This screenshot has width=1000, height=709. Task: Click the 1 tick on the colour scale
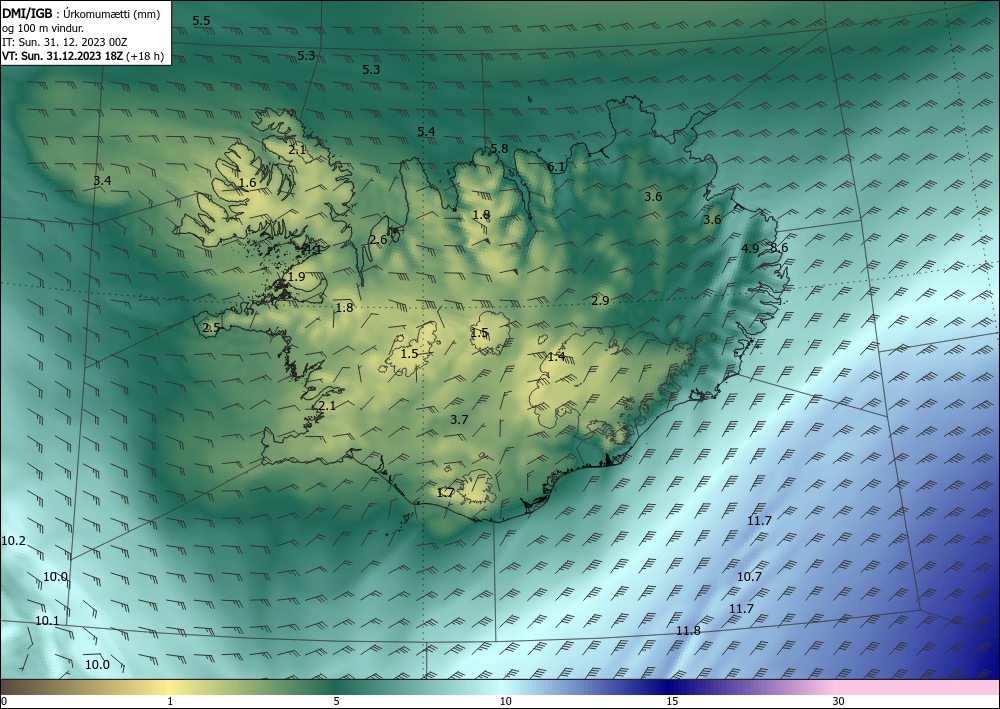(170, 701)
